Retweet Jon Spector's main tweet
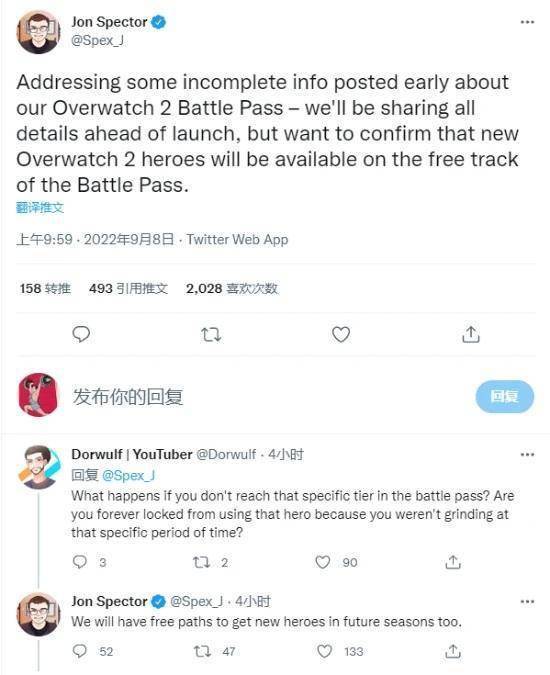 (x=211, y=334)
